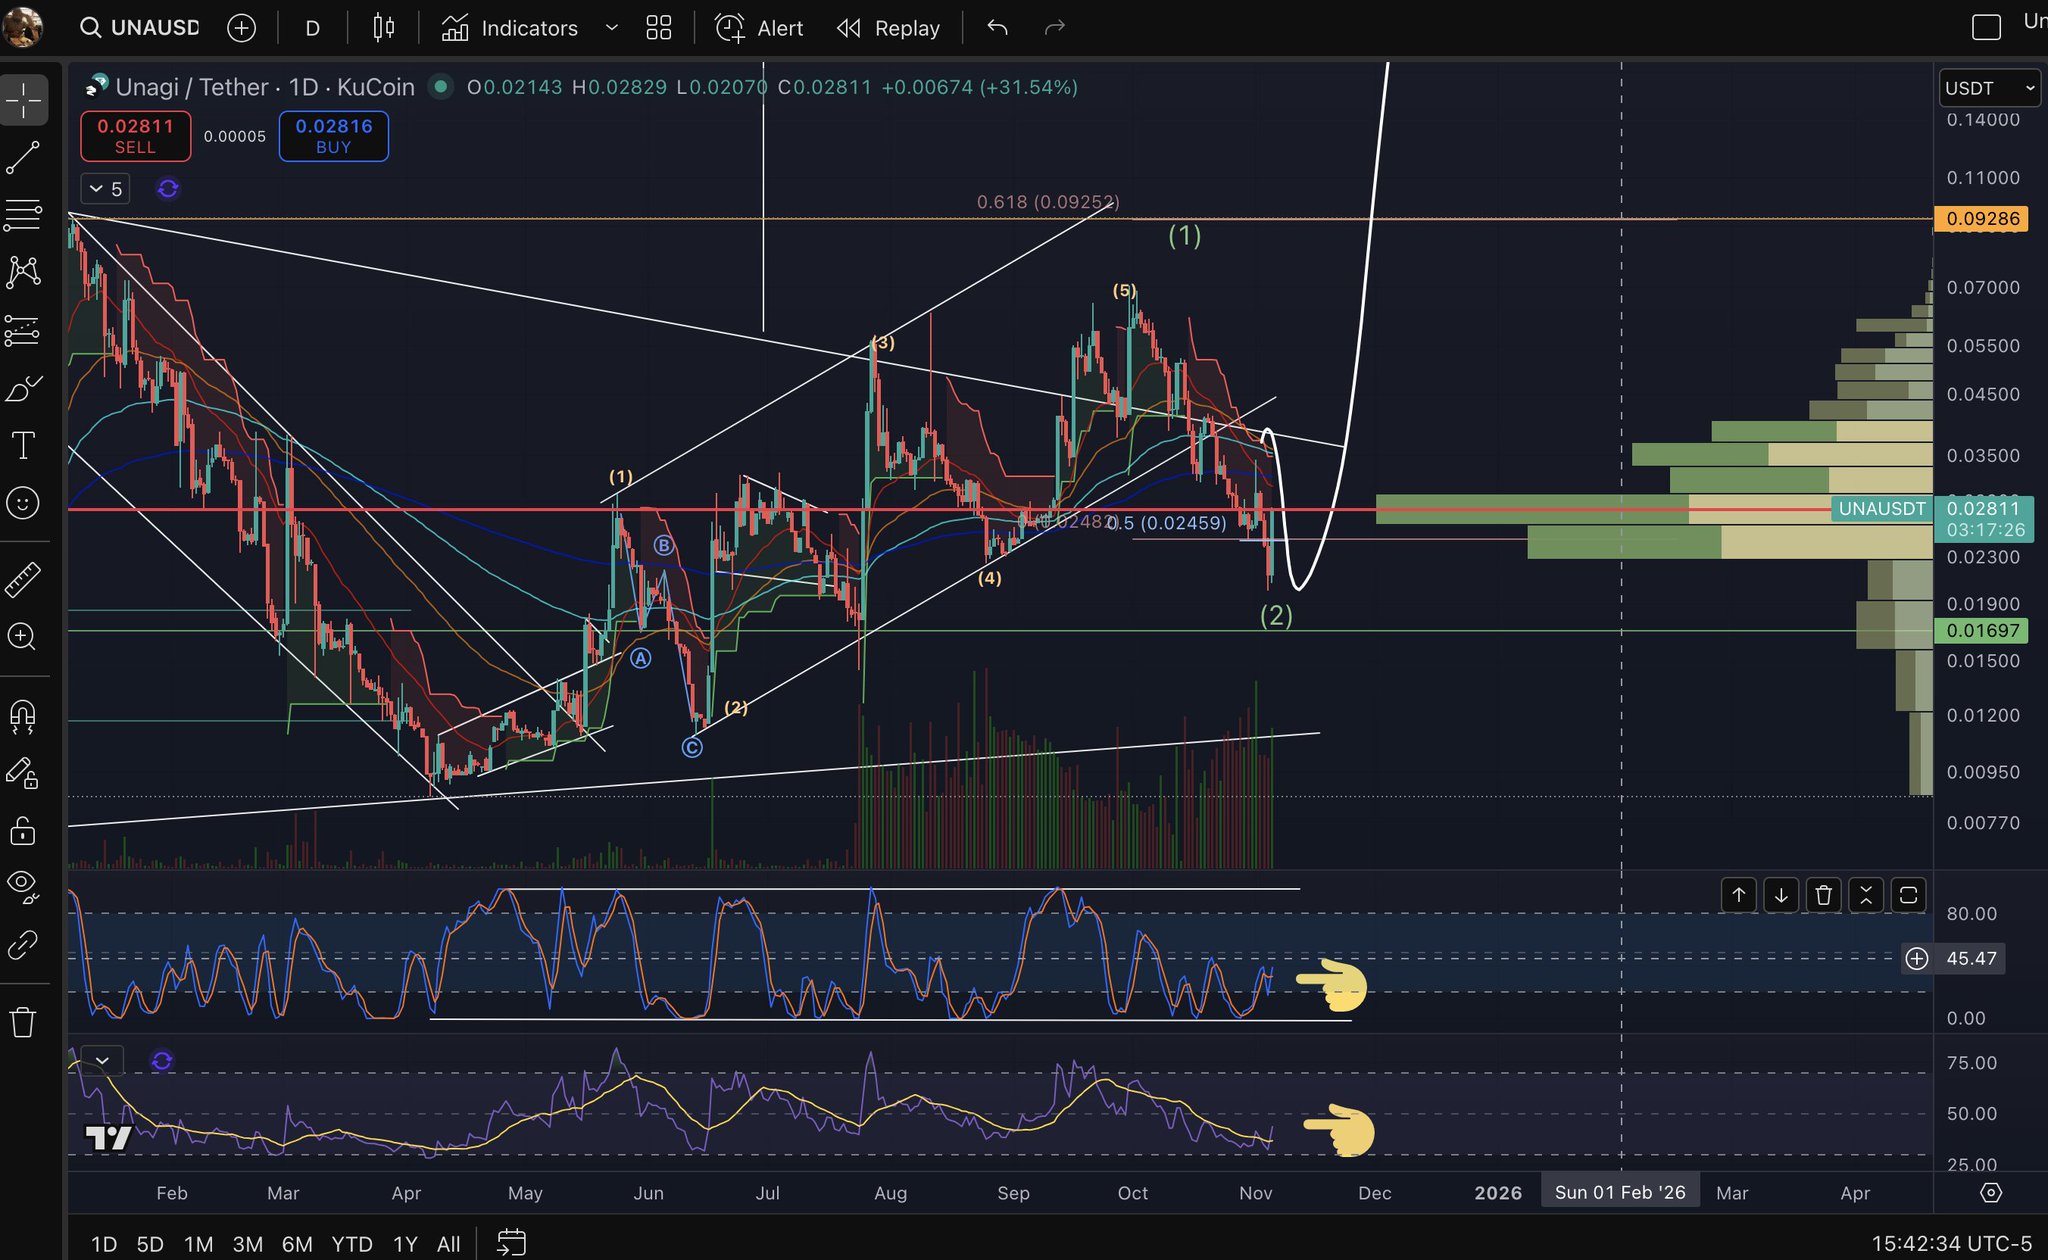Click the orange 0.09286 price label

point(1981,219)
